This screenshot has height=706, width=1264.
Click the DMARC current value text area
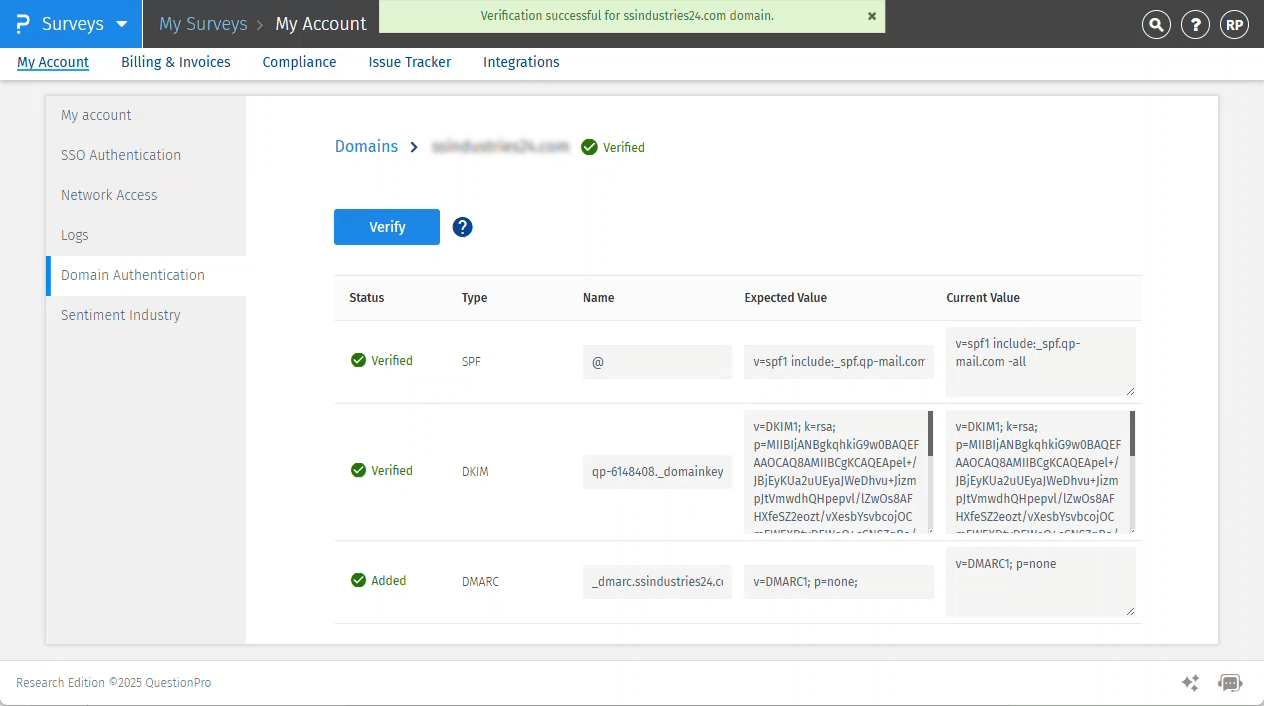1041,582
